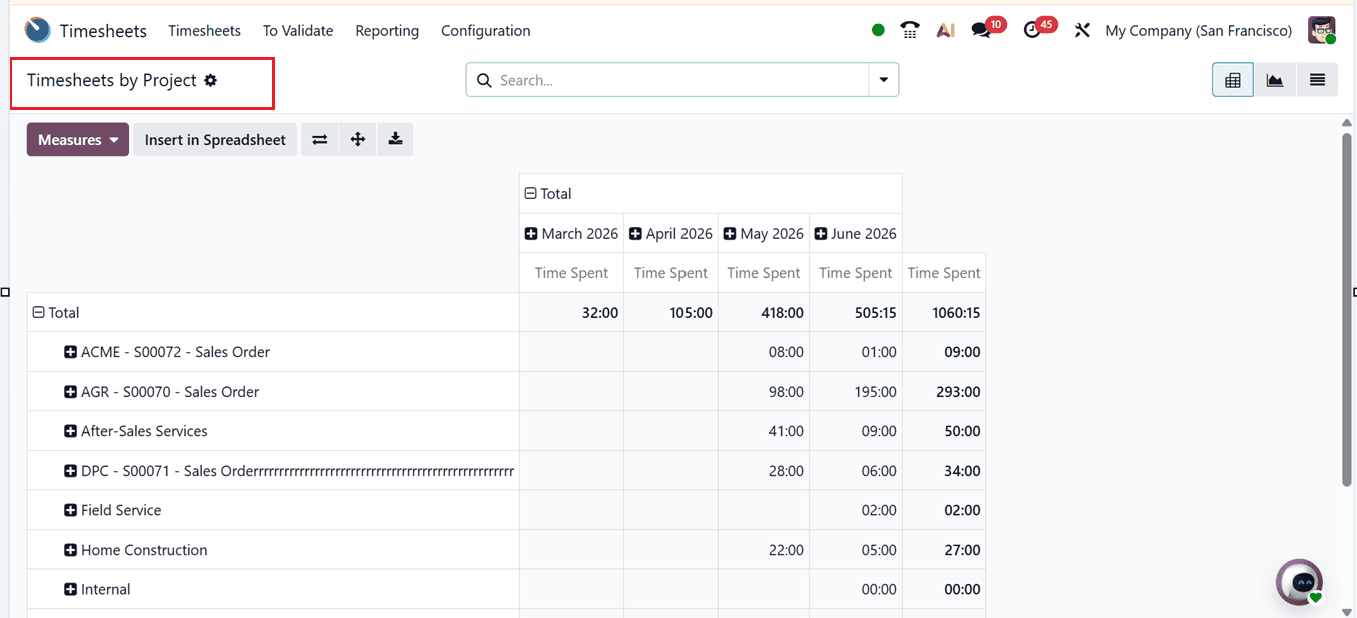Open the gear settings next to Timesheets by Project

point(210,80)
